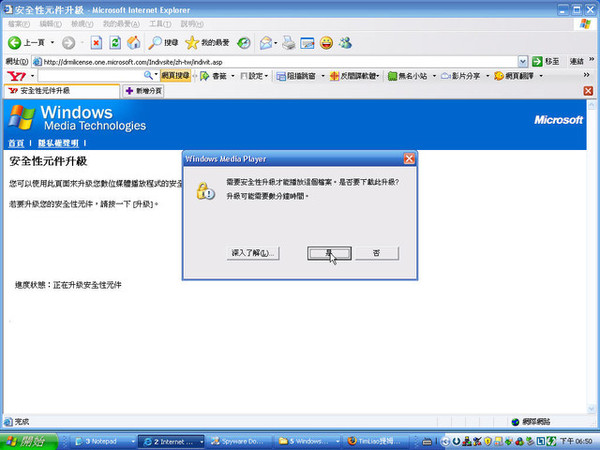Click the yellow smiley face icon
The width and height of the screenshot is (600, 450).
[x=326, y=42]
